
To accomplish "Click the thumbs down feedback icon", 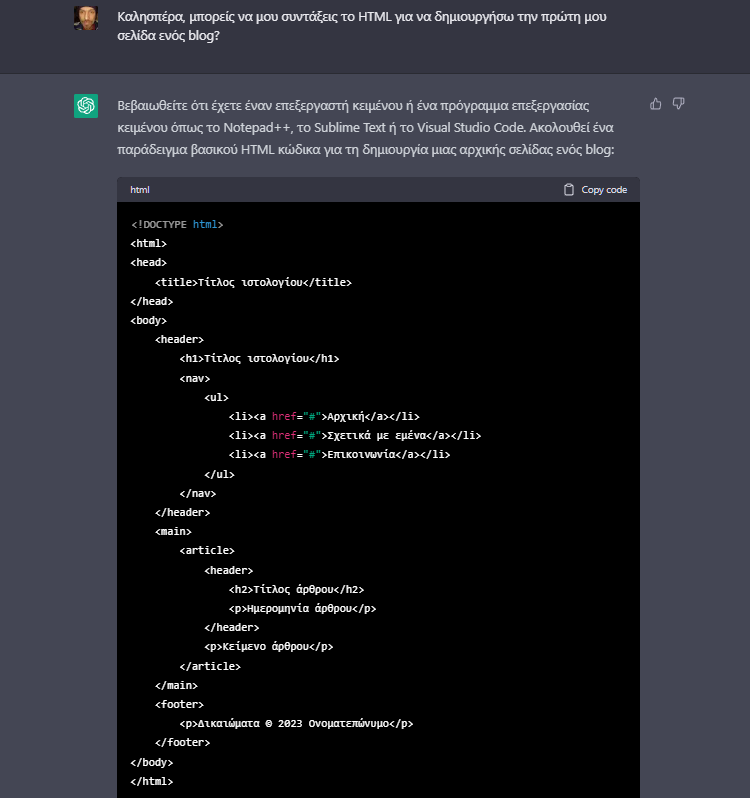I will (678, 104).
